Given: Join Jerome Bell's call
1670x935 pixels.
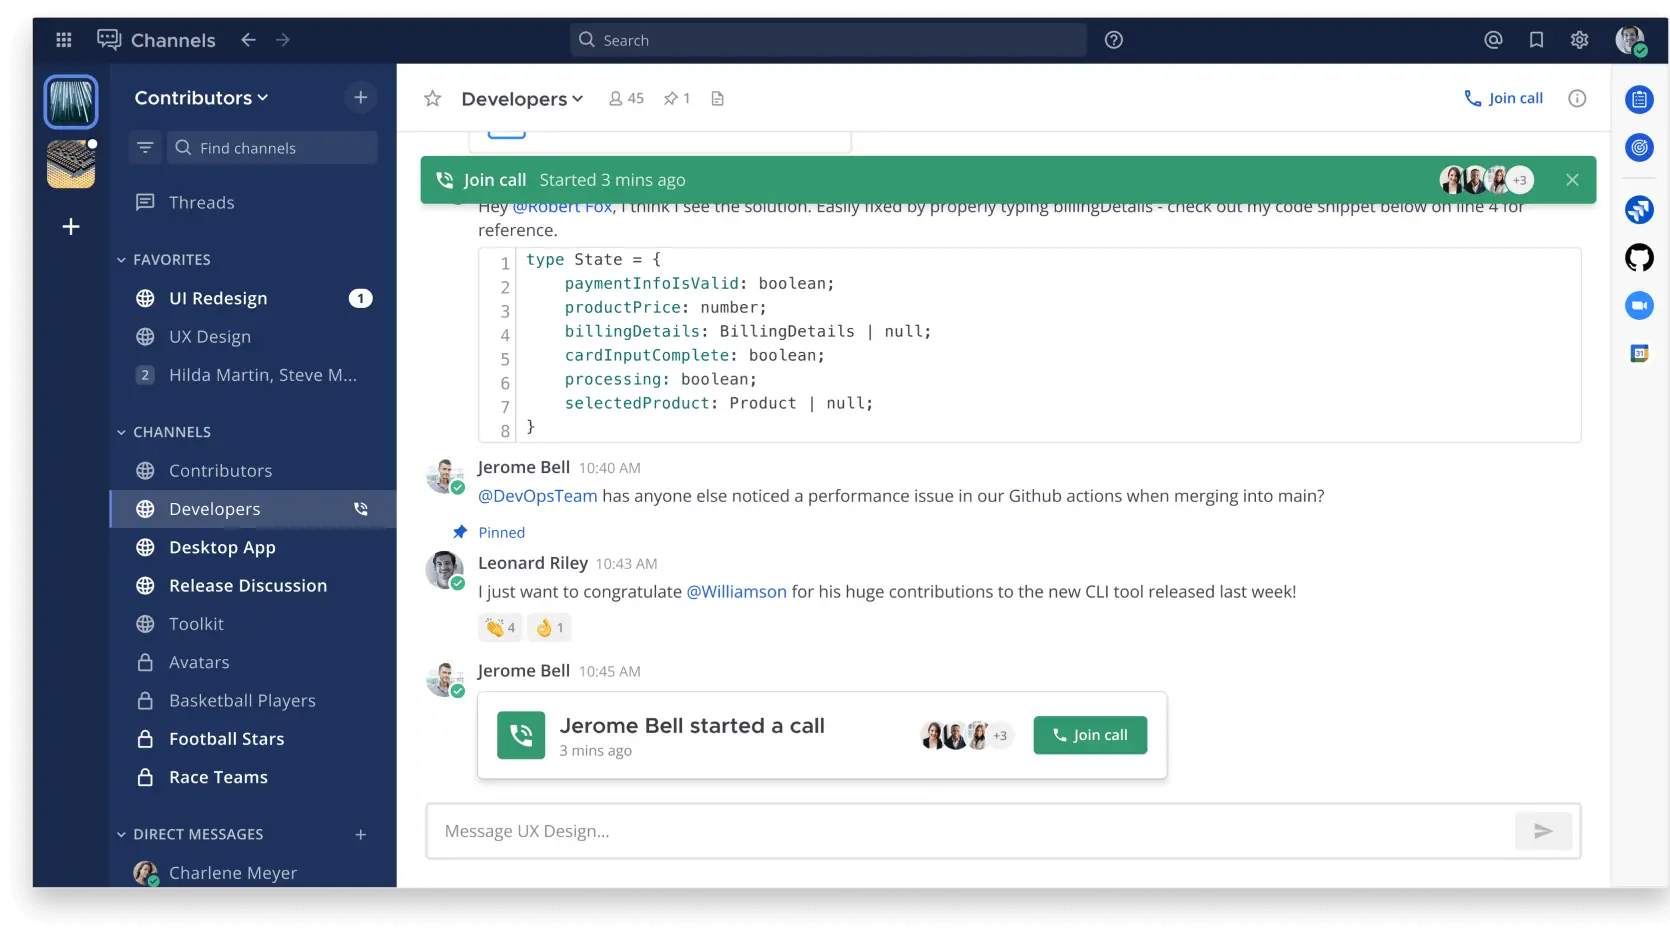Looking at the screenshot, I should 1089,734.
